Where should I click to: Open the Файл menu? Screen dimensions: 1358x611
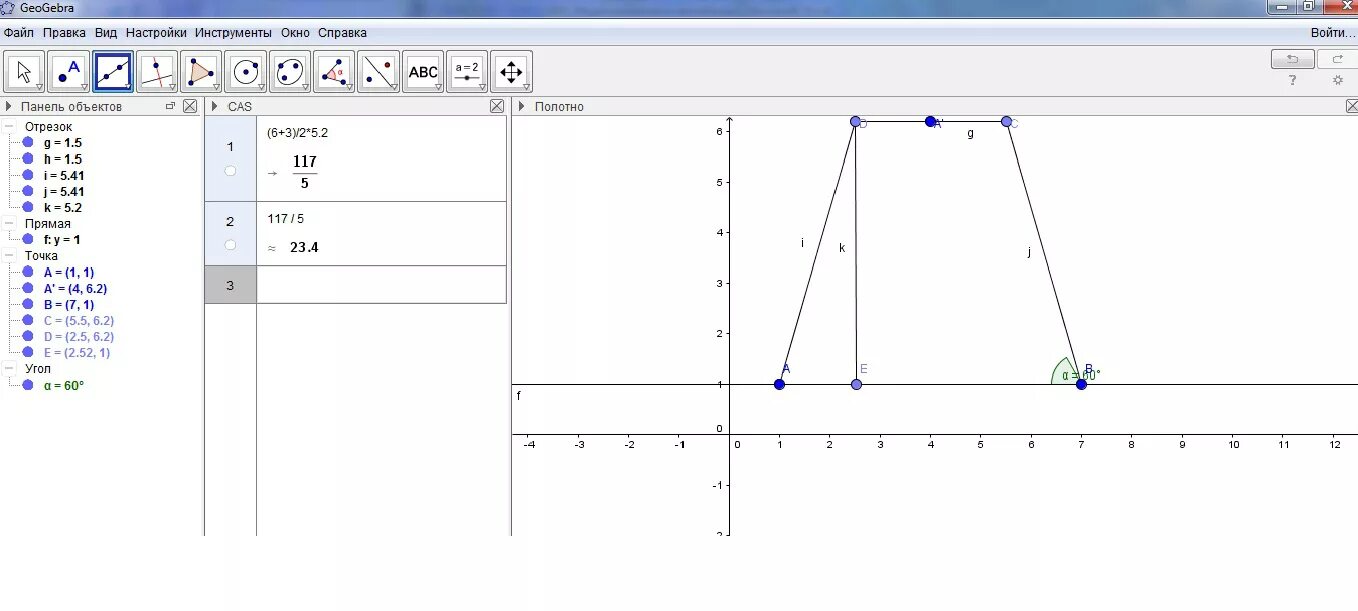pyautogui.click(x=18, y=32)
